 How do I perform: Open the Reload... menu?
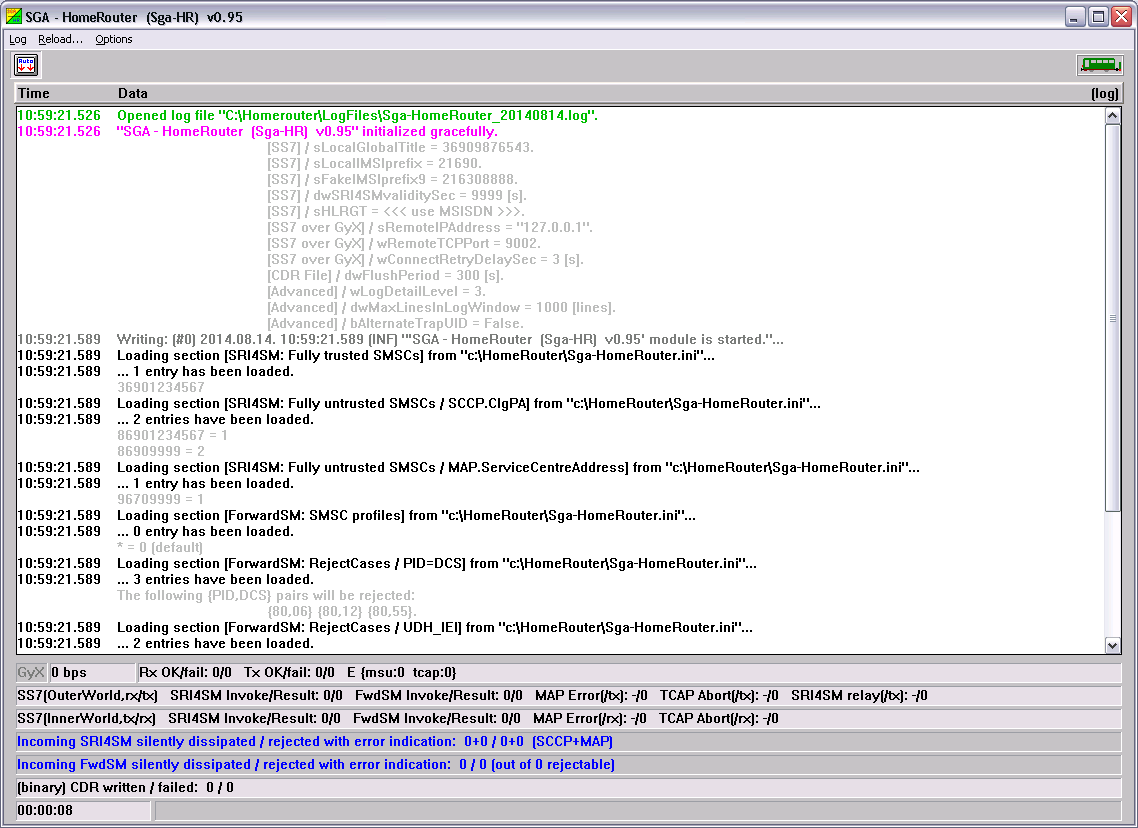click(60, 40)
